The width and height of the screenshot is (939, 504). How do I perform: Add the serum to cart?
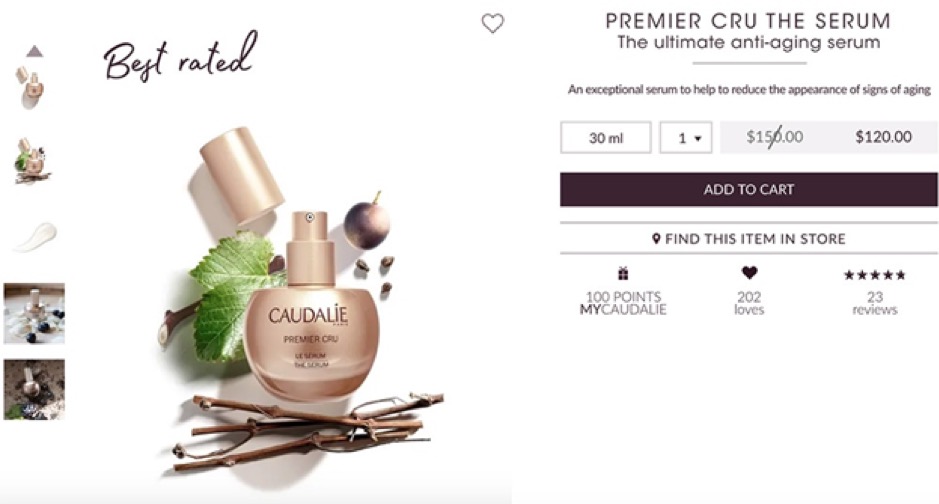point(749,189)
